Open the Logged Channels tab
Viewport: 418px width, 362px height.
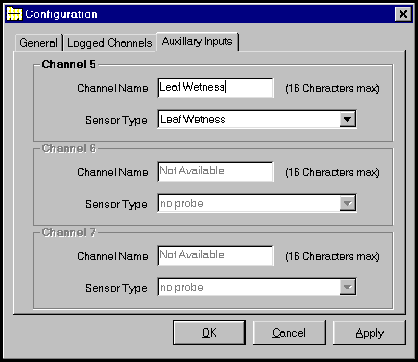[x=110, y=43]
